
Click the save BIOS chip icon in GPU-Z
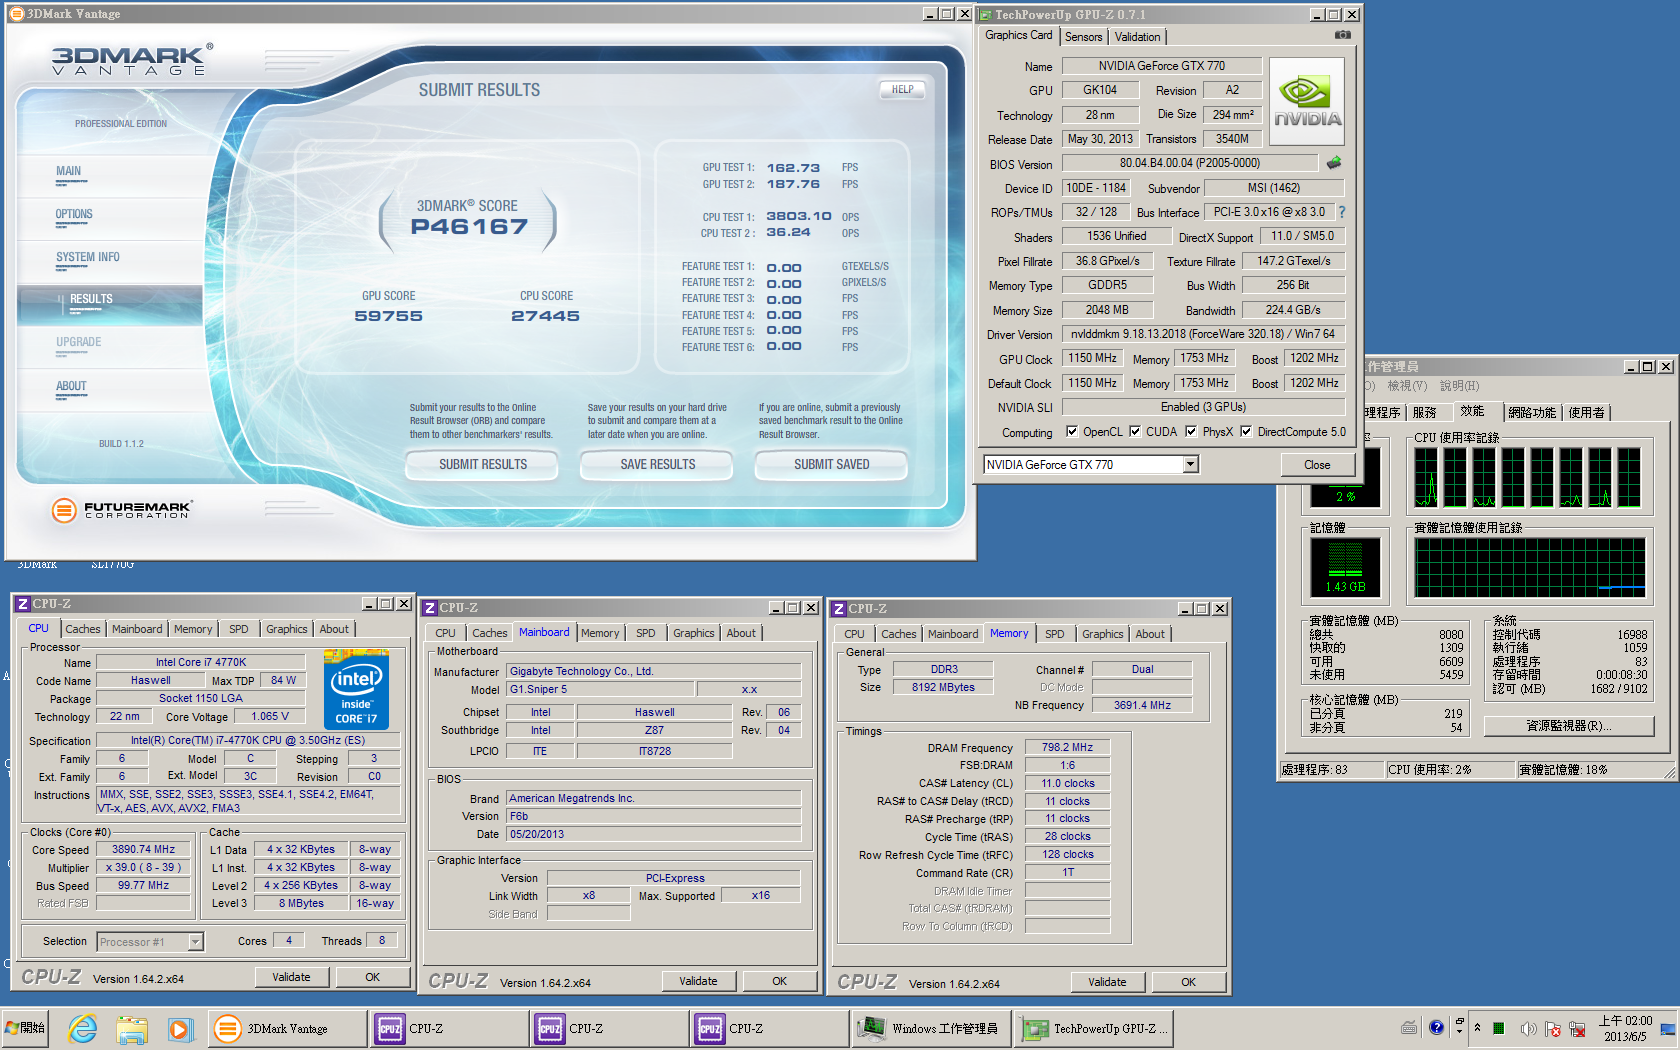pos(1334,162)
